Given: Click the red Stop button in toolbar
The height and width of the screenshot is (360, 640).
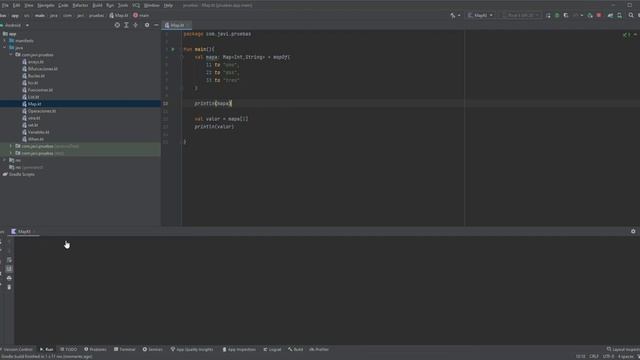Looking at the screenshot, I should click(x=599, y=16).
